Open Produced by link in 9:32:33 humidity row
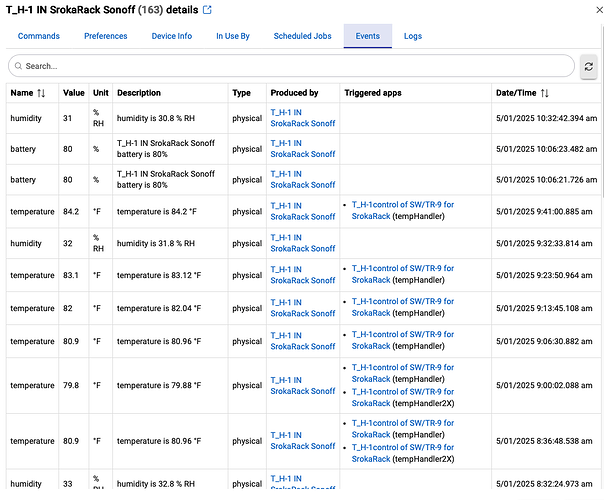 pyautogui.click(x=303, y=243)
